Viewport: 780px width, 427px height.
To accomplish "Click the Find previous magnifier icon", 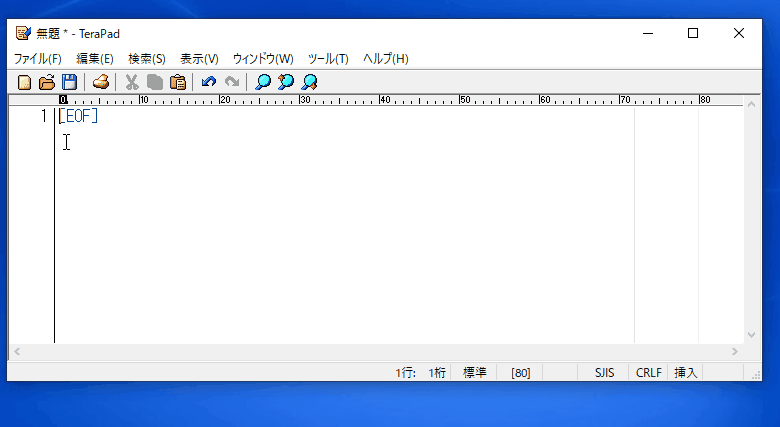I will (286, 82).
